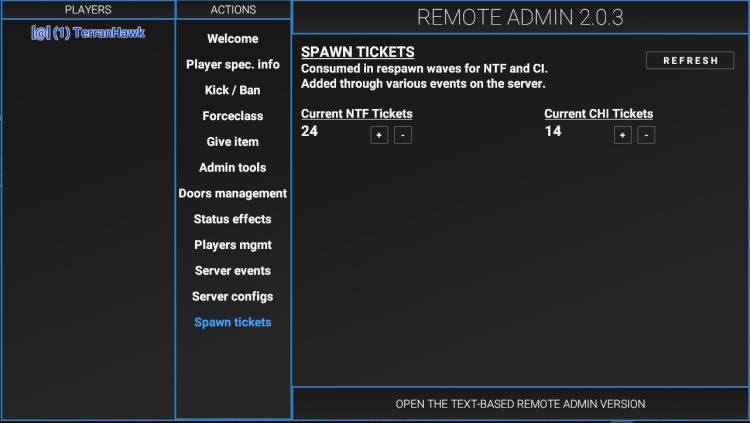Viewport: 750px width, 423px height.
Task: Switch to Admin tools
Action: point(233,168)
